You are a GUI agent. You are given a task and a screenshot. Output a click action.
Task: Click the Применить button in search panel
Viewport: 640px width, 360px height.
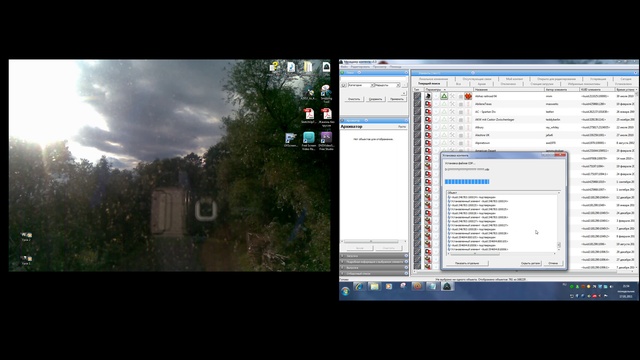[x=396, y=99]
